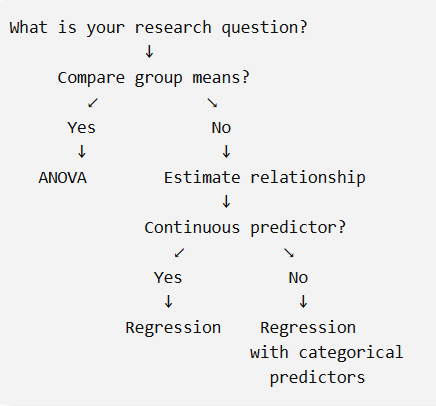Choose the Yes branch above ANOVA
The height and width of the screenshot is (406, 436).
coord(82,128)
